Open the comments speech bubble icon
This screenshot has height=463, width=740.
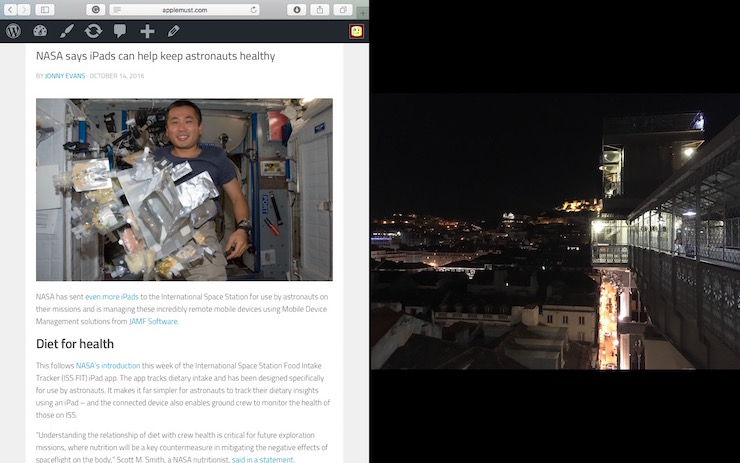click(x=120, y=31)
